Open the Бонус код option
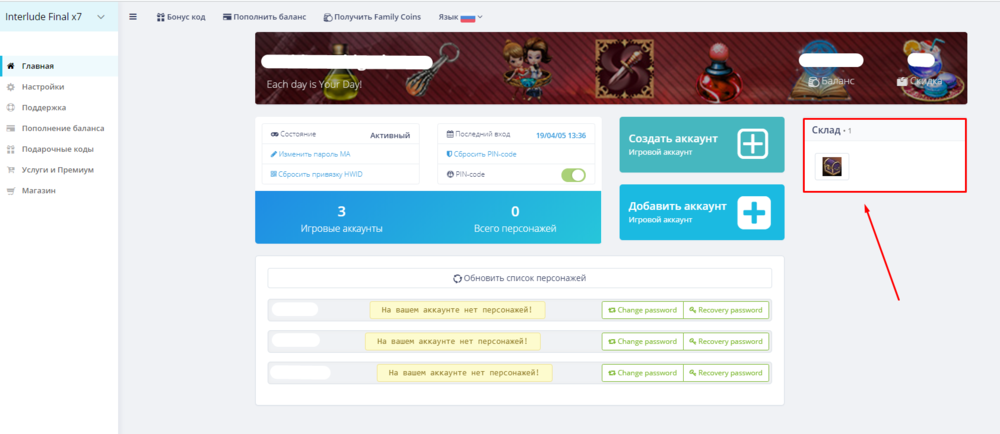 (180, 17)
